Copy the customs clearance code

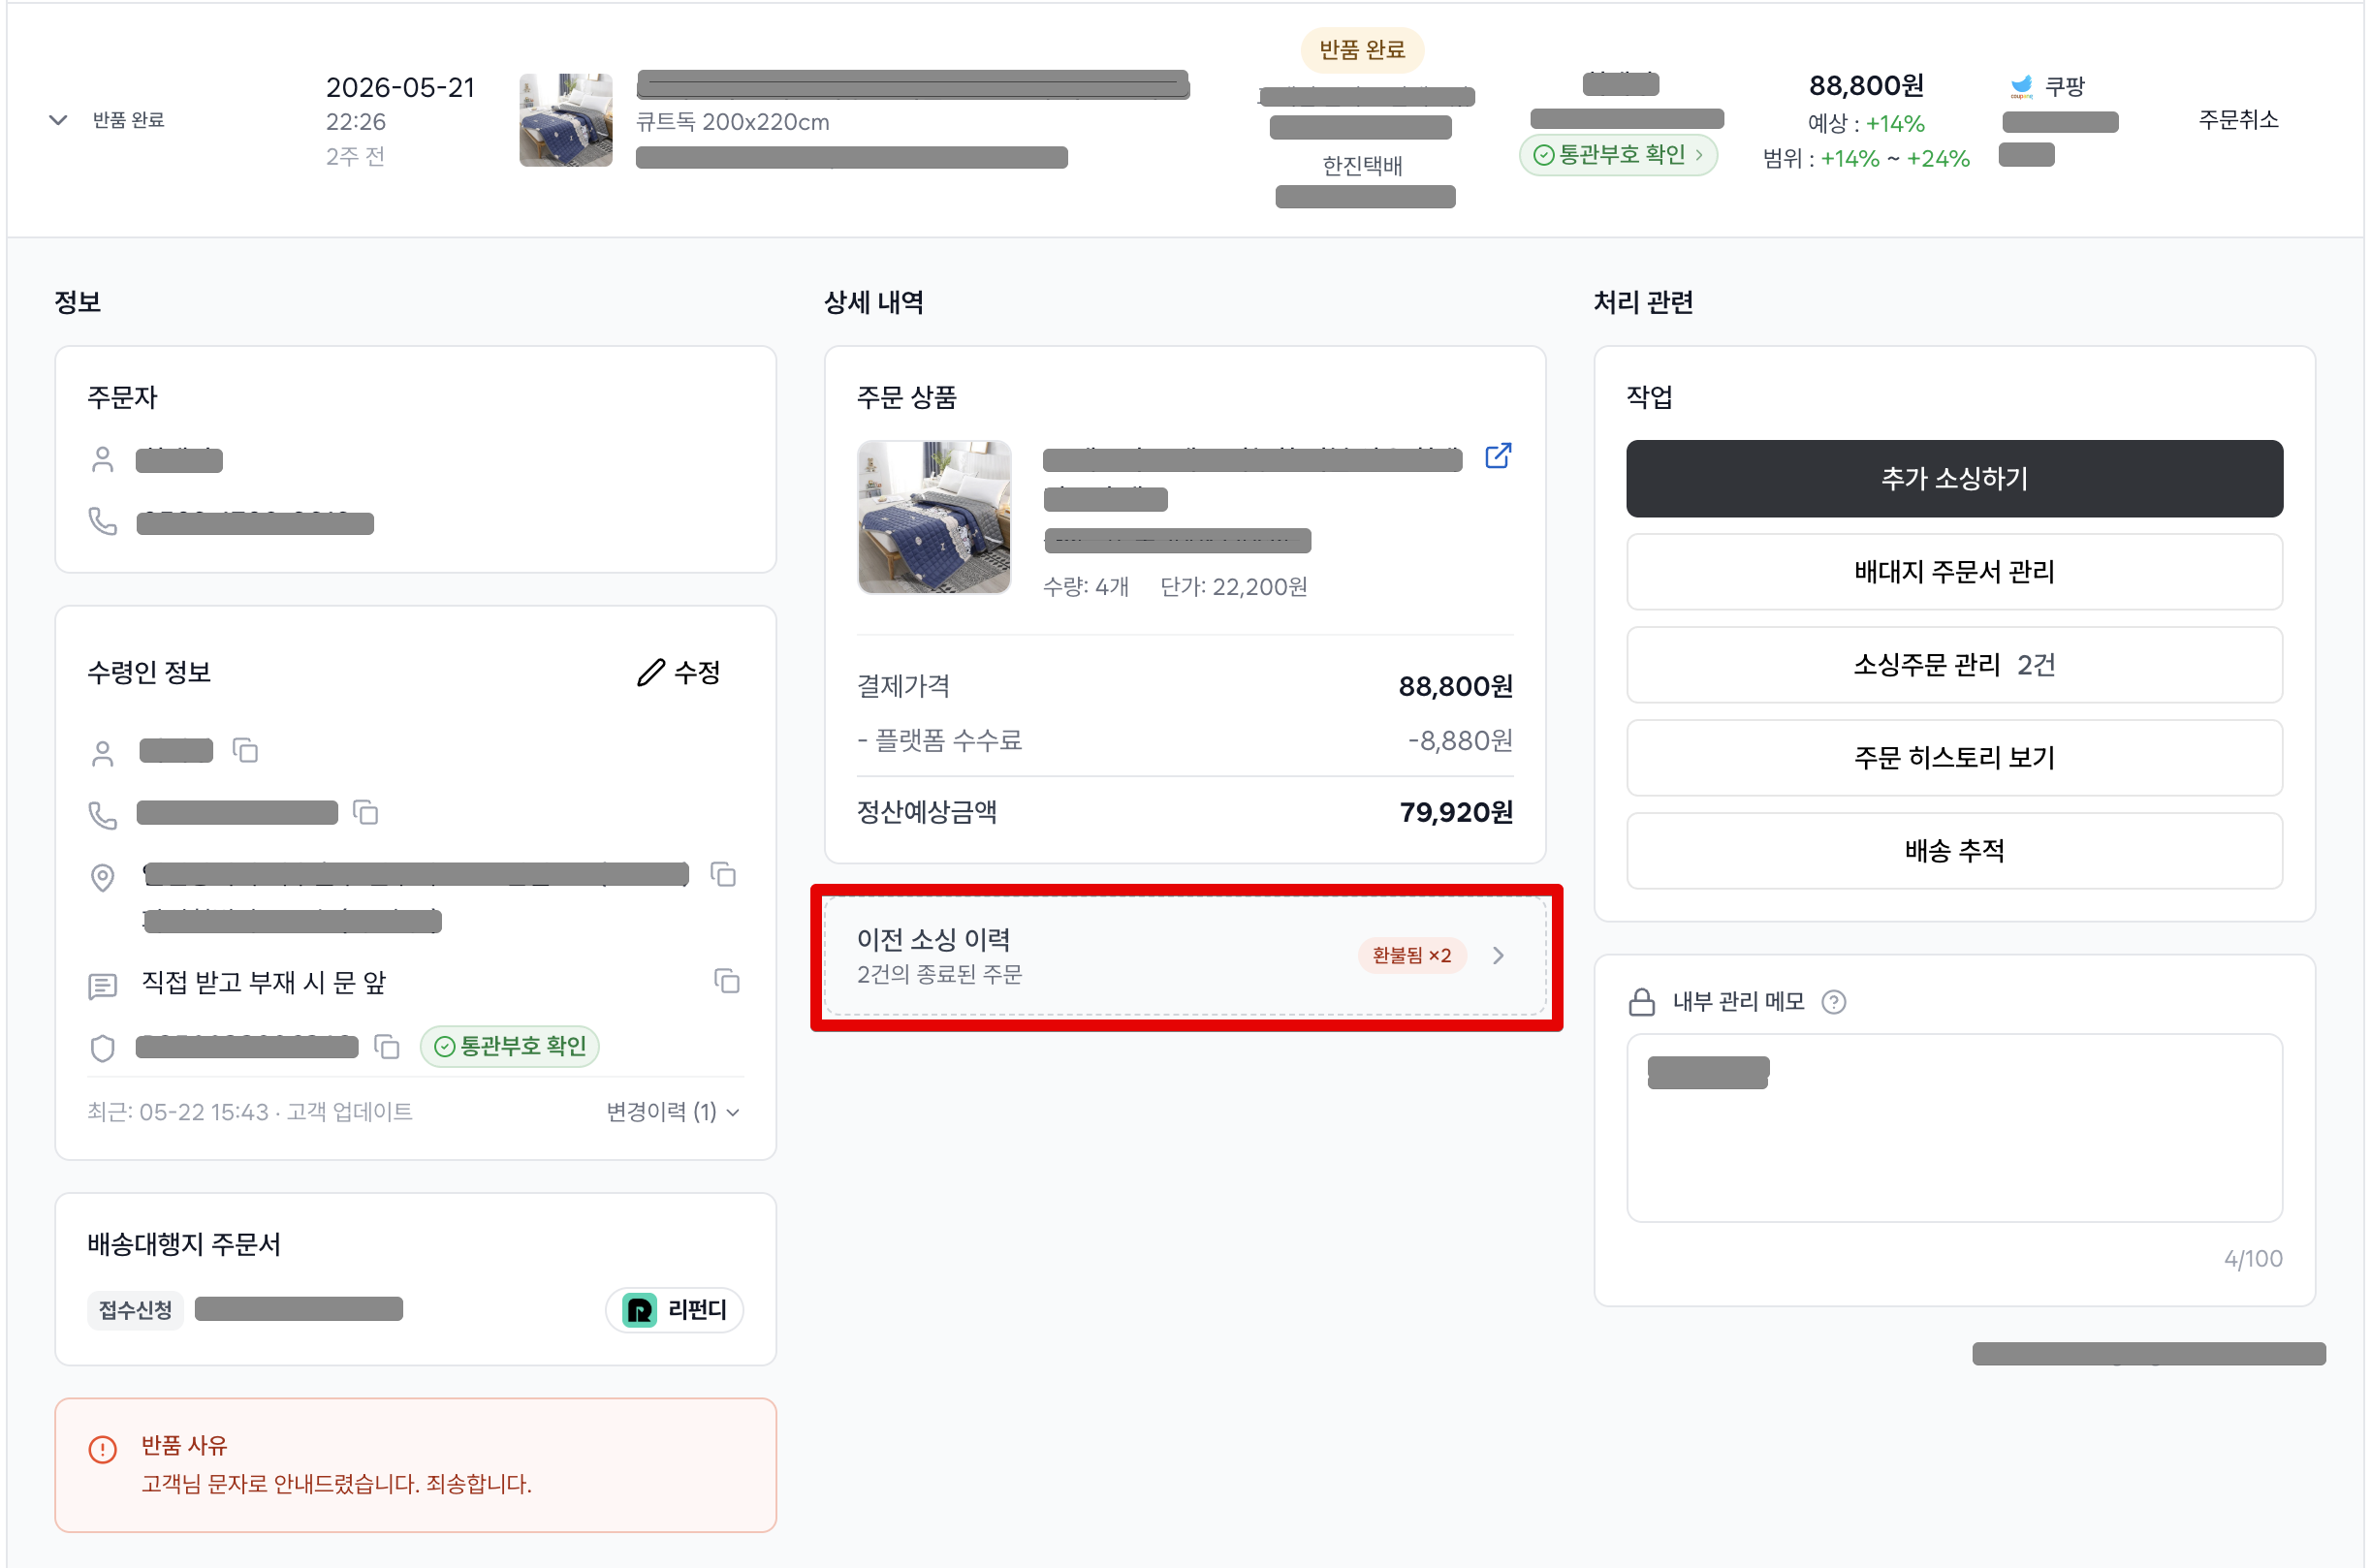click(x=387, y=1046)
